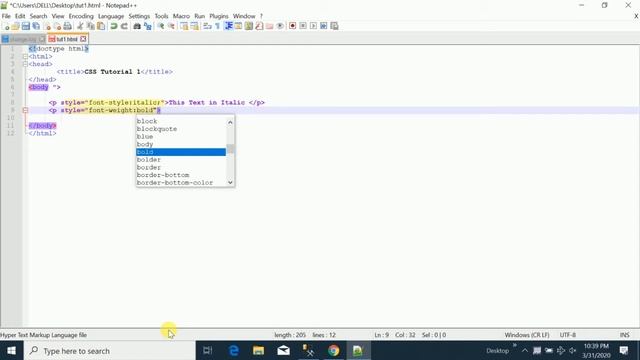Image resolution: width=640 pixels, height=360 pixels.
Task: Open the Tools menu
Action: point(161,16)
